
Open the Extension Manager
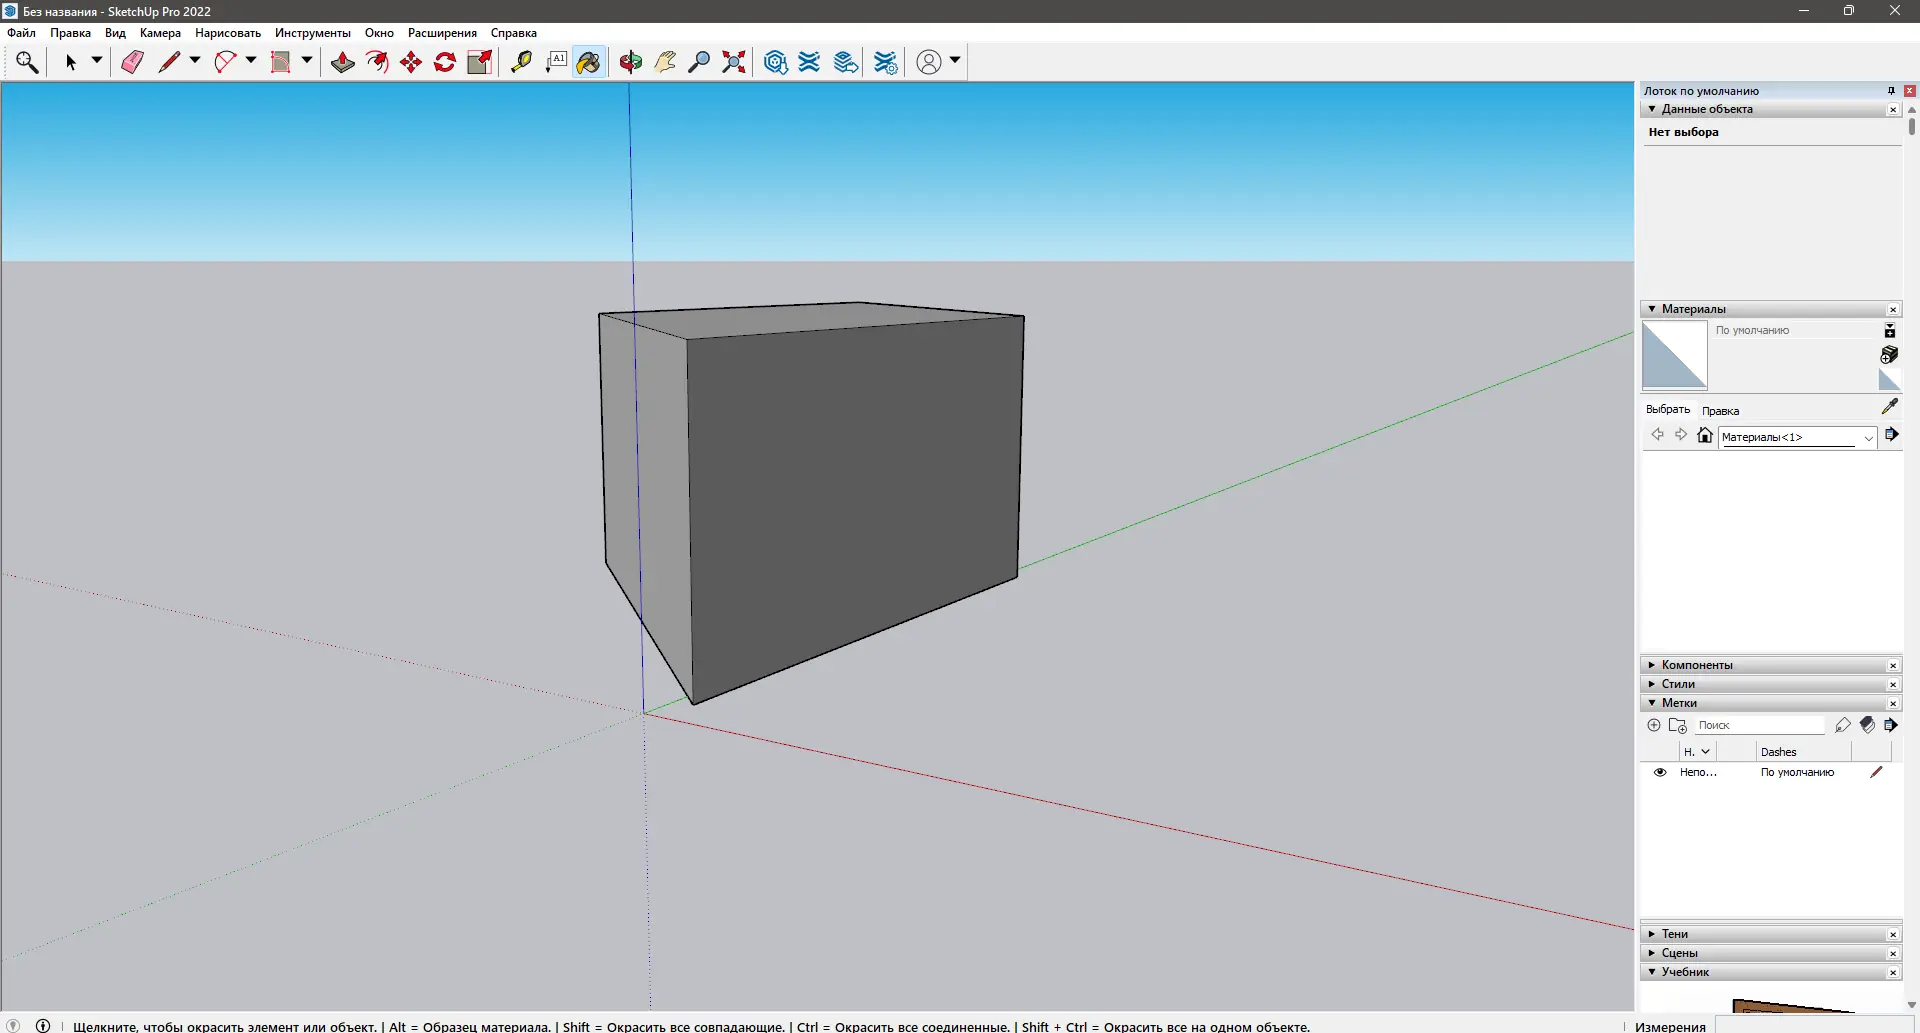pyautogui.click(x=886, y=62)
